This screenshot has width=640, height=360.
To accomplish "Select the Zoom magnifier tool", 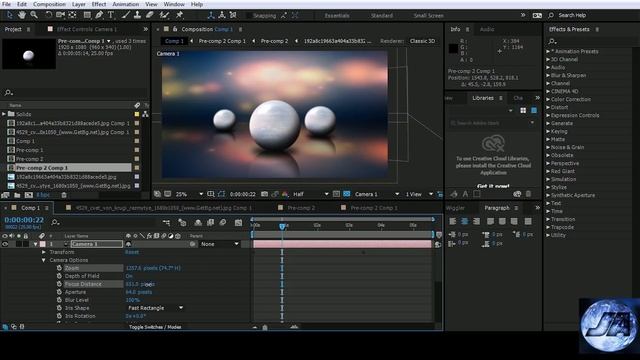I will 34,15.
